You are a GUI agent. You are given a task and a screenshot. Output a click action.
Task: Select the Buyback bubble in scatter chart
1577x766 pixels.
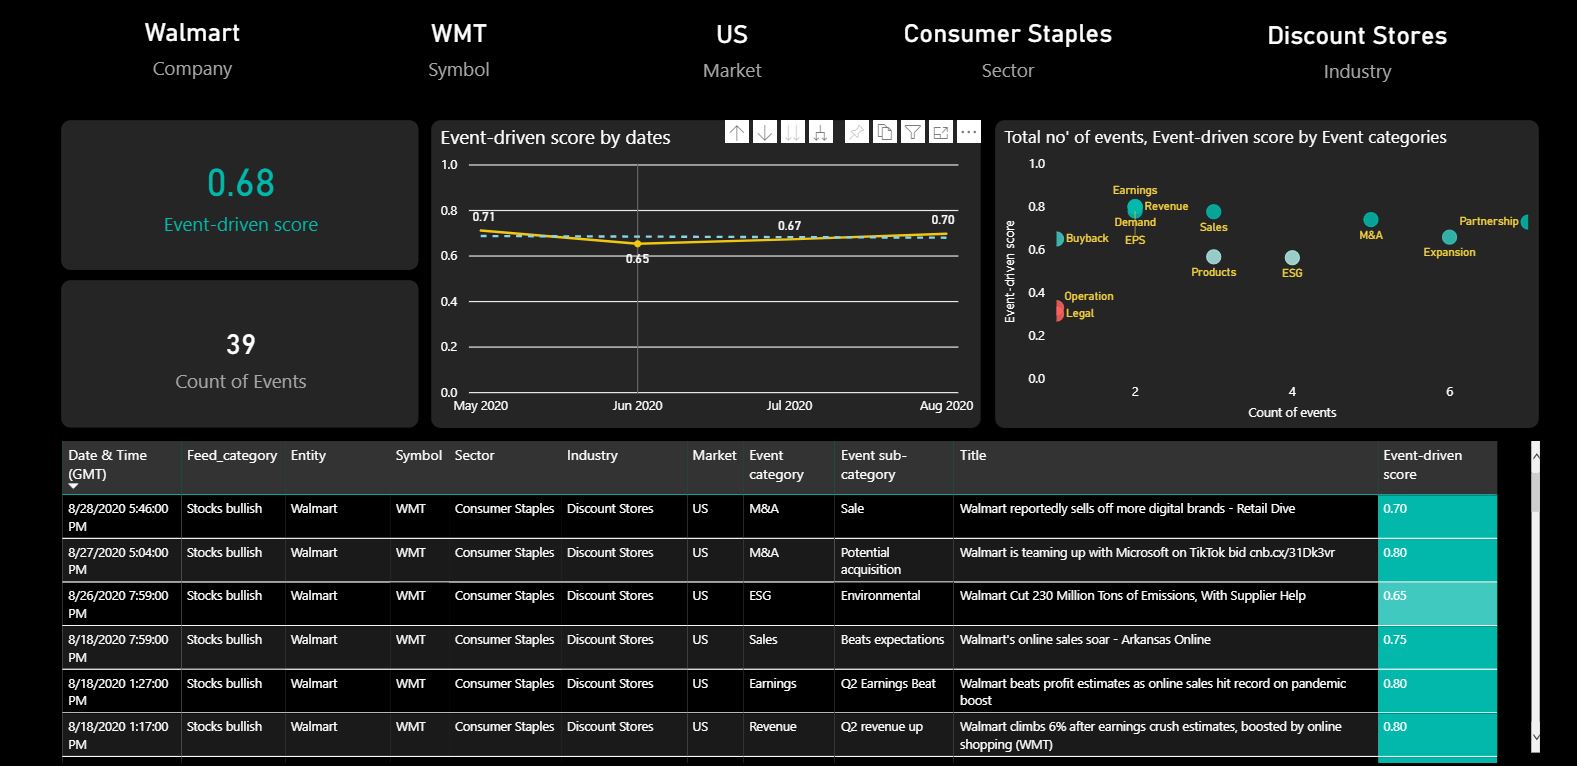tap(1060, 239)
